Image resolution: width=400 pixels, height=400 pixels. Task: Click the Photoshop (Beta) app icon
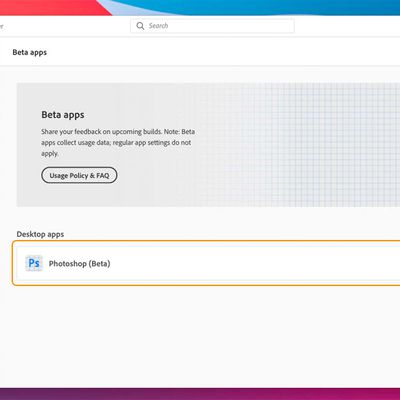pos(34,263)
